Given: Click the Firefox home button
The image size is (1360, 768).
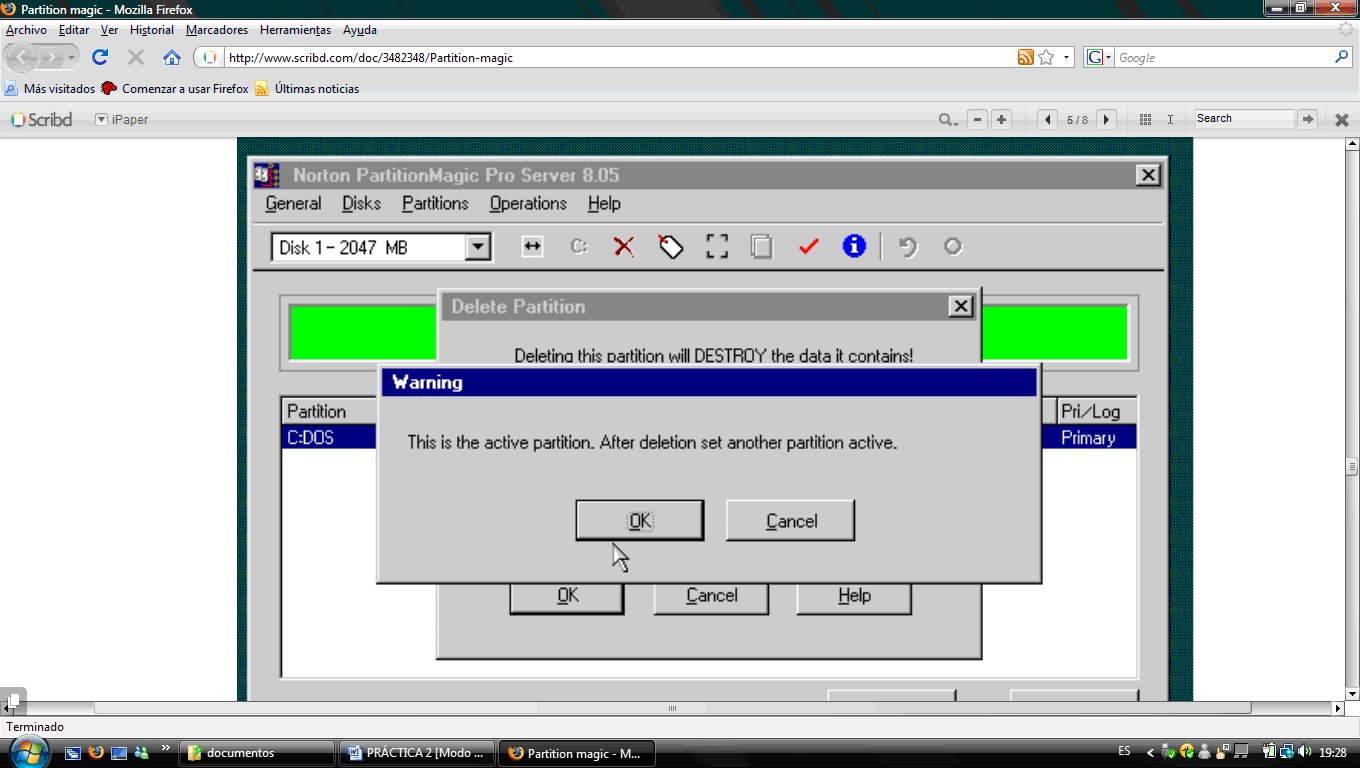Looking at the screenshot, I should pyautogui.click(x=172, y=57).
